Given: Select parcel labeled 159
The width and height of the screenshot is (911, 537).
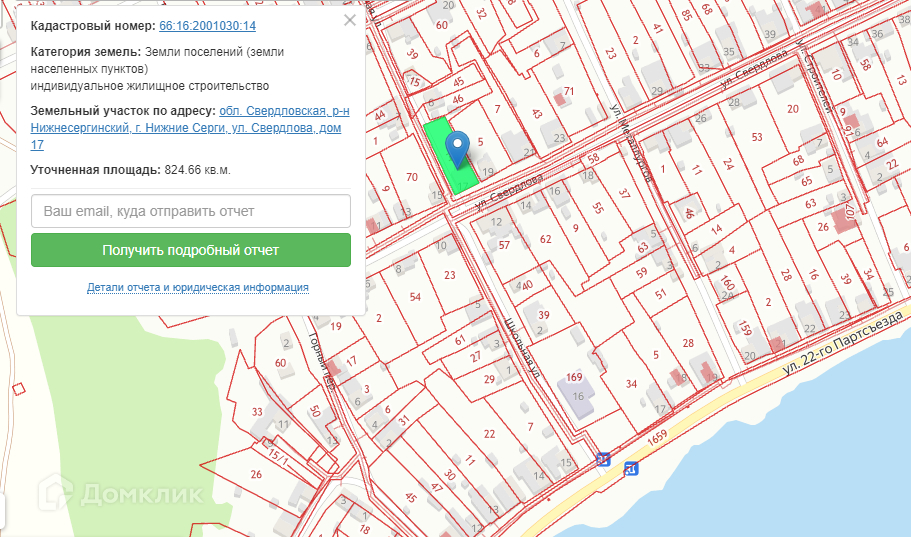Looking at the screenshot, I should point(745,328).
